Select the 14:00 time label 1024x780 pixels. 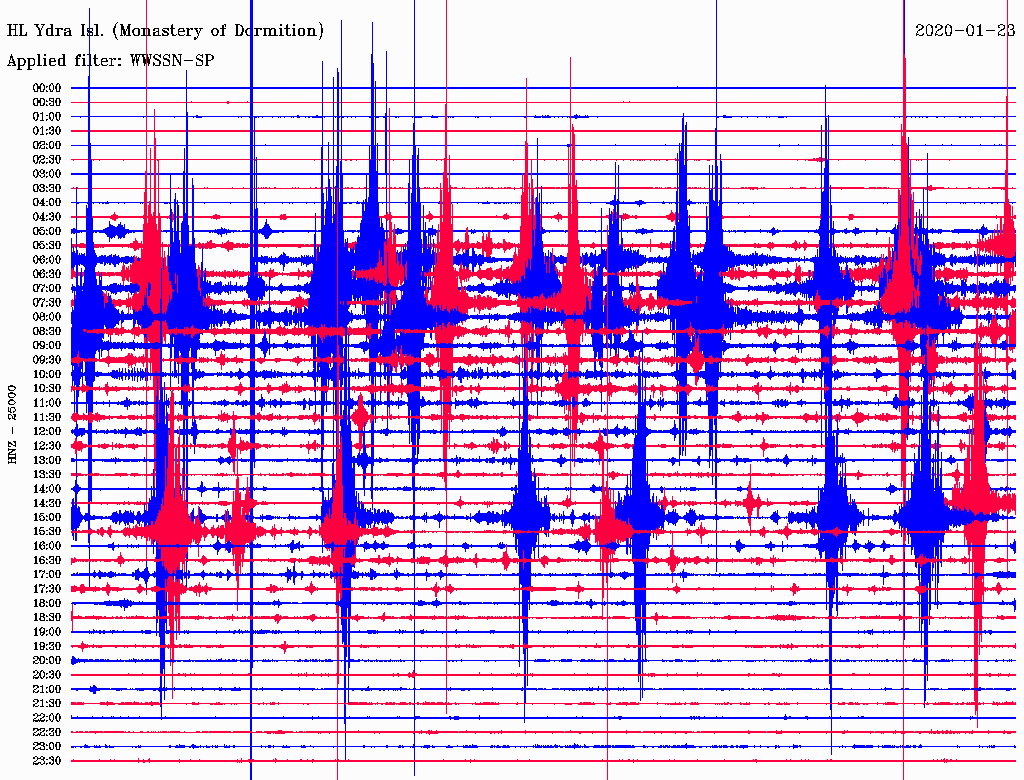47,489
